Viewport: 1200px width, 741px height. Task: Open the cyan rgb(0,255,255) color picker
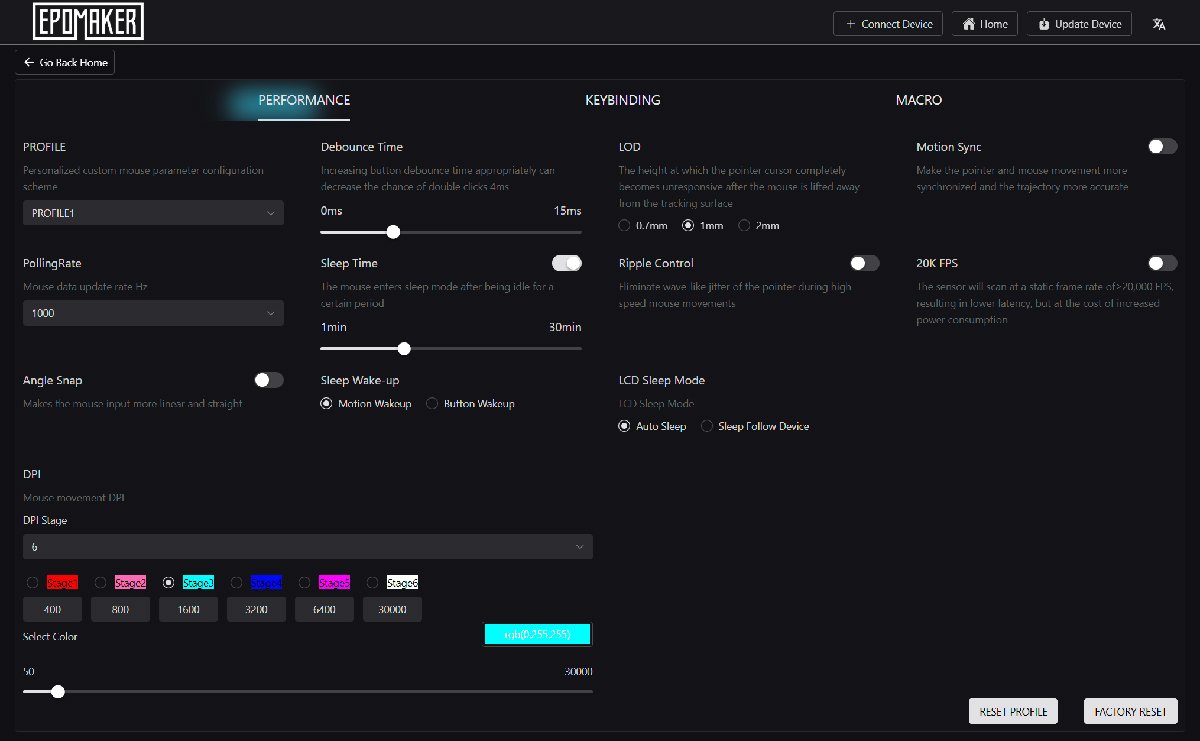coord(538,634)
